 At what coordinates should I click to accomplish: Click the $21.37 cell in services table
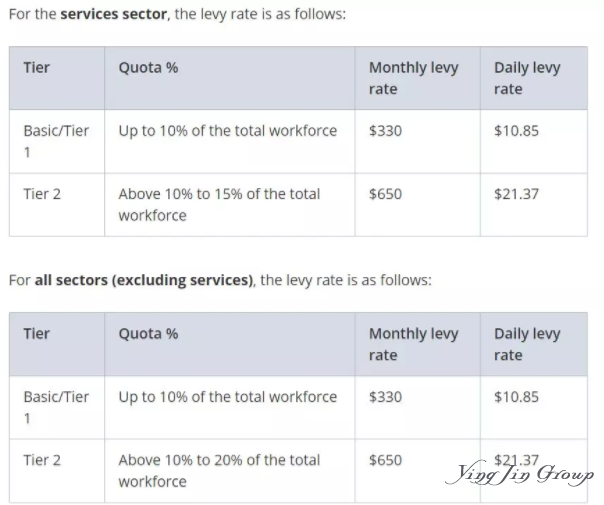(x=534, y=205)
